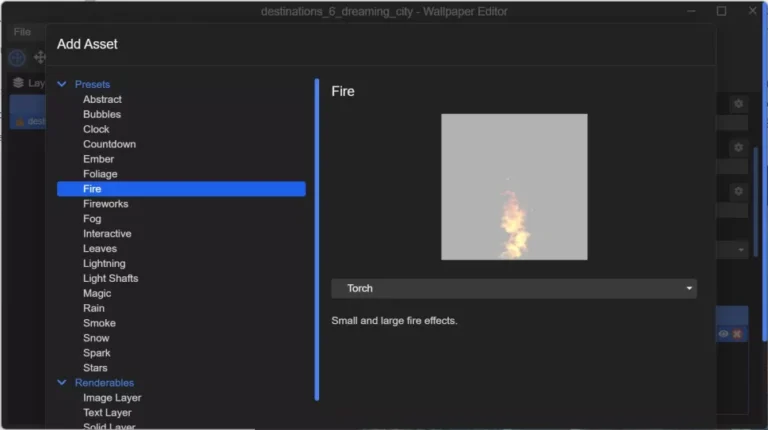Select Image Layer under Renderables
The image size is (768, 430).
[x=111, y=398]
